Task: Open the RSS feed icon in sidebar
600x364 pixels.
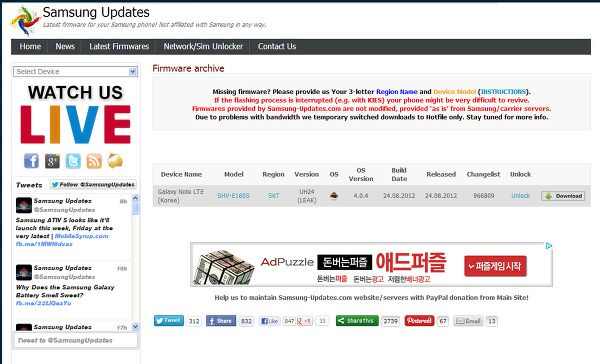Action: coord(94,161)
